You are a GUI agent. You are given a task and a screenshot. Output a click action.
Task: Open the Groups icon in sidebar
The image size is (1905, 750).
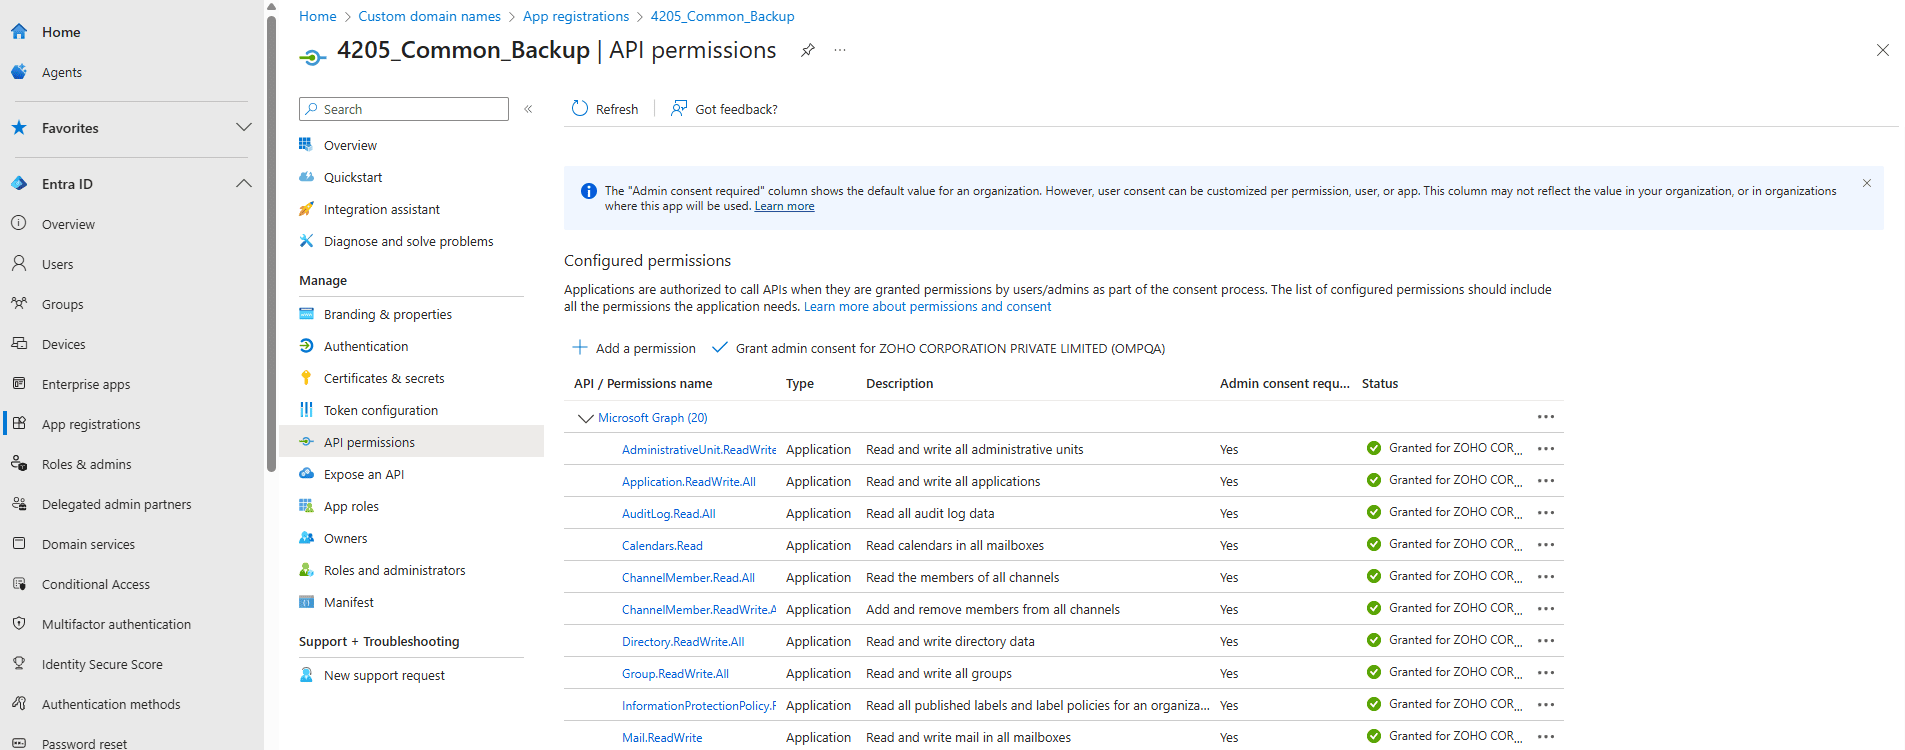19,304
